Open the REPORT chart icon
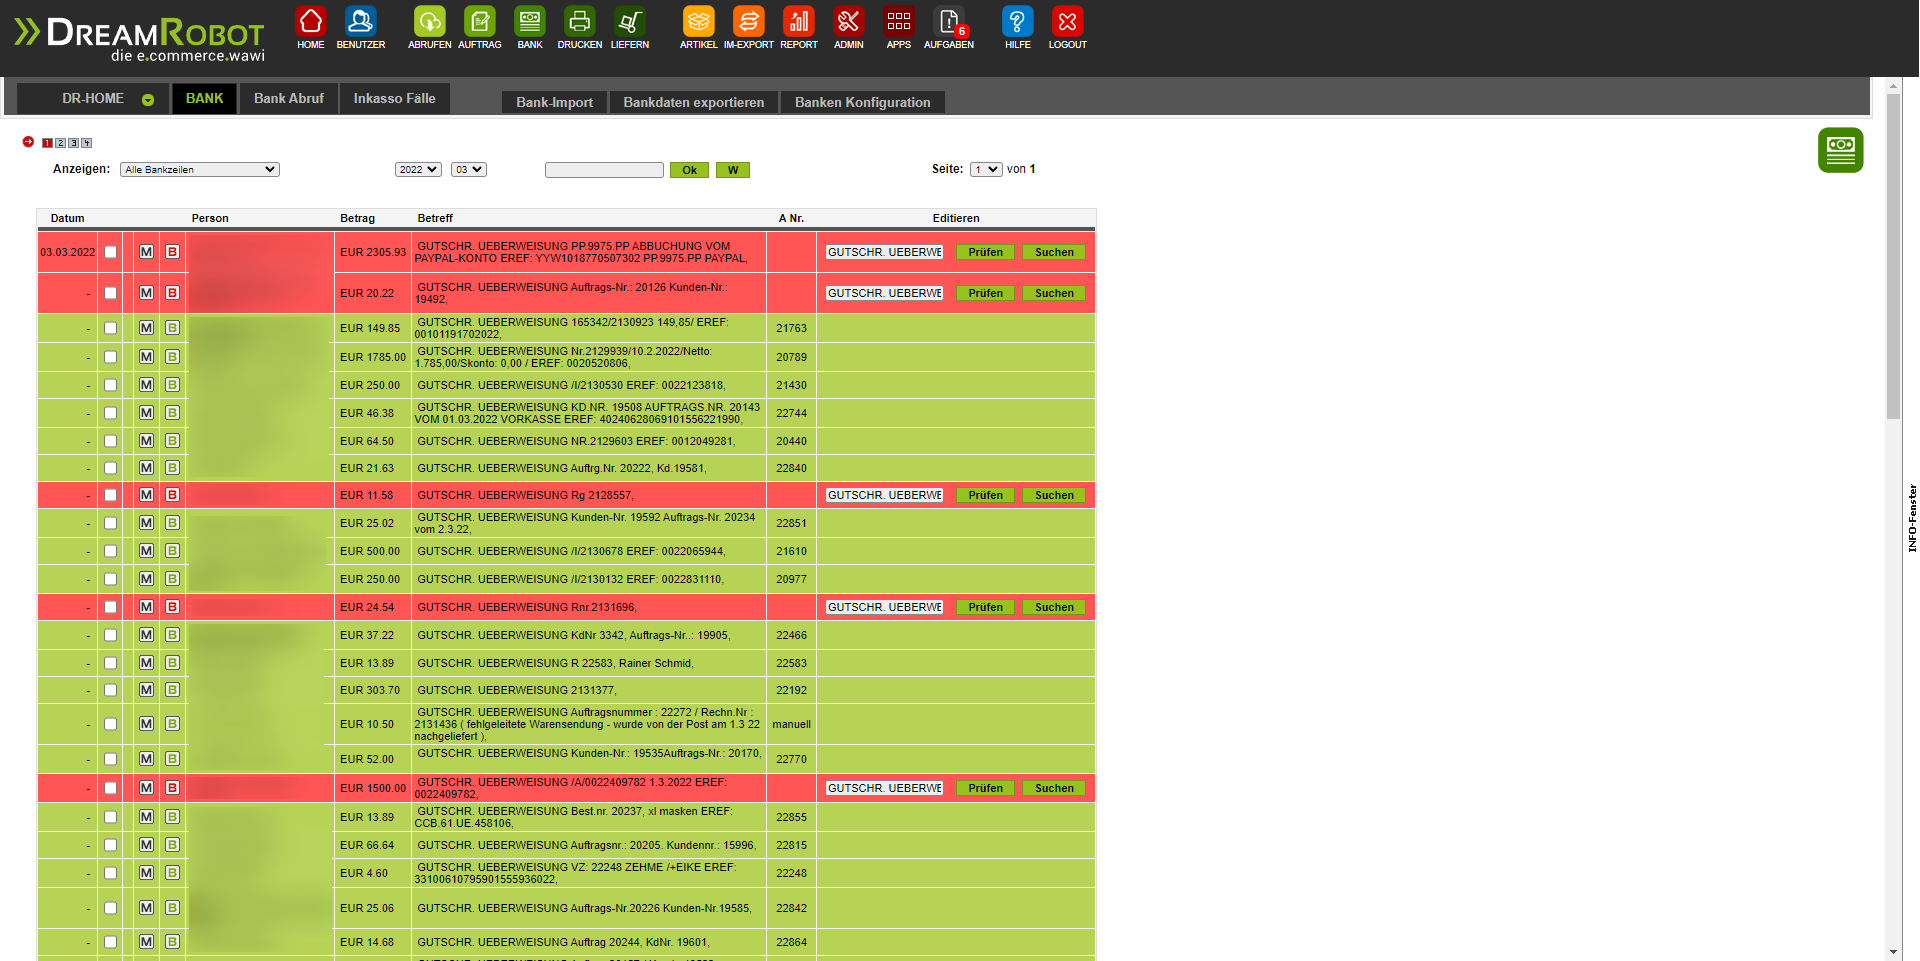 [798, 22]
